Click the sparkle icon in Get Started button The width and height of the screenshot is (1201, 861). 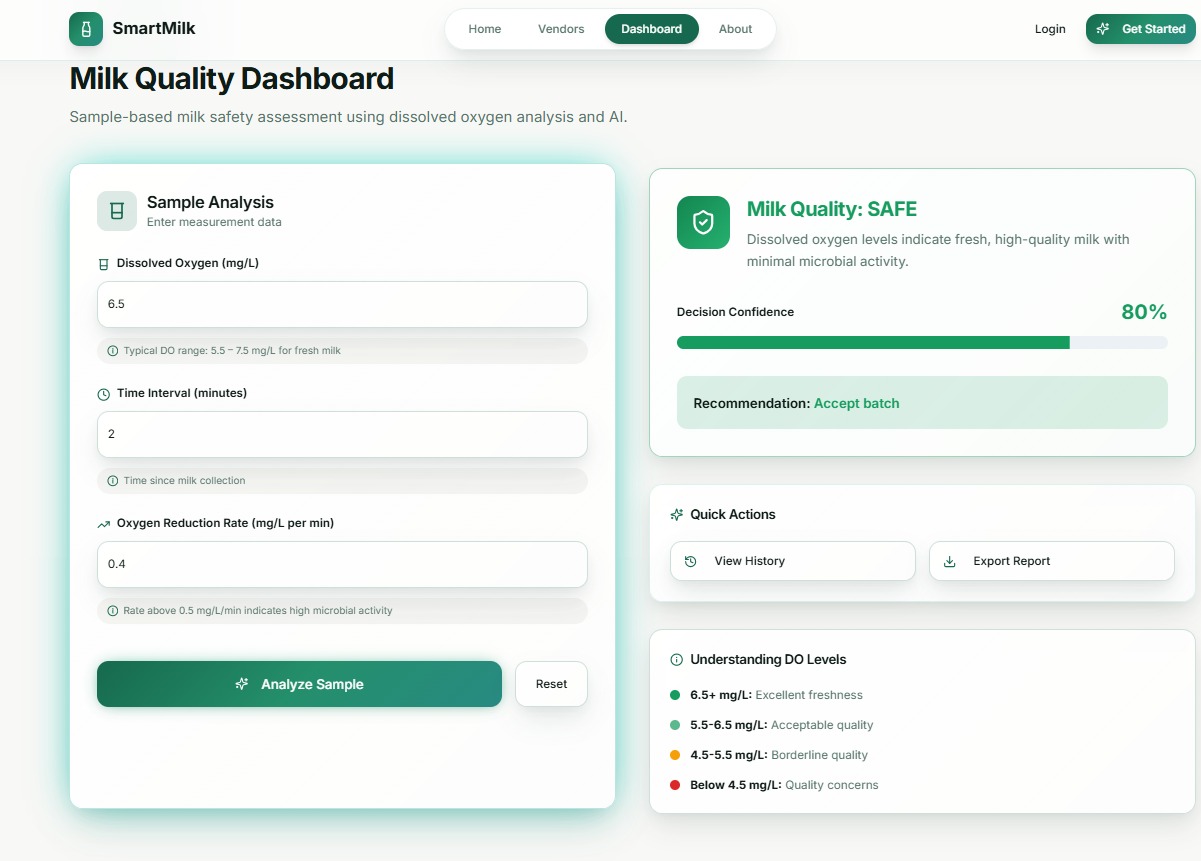pos(1103,29)
